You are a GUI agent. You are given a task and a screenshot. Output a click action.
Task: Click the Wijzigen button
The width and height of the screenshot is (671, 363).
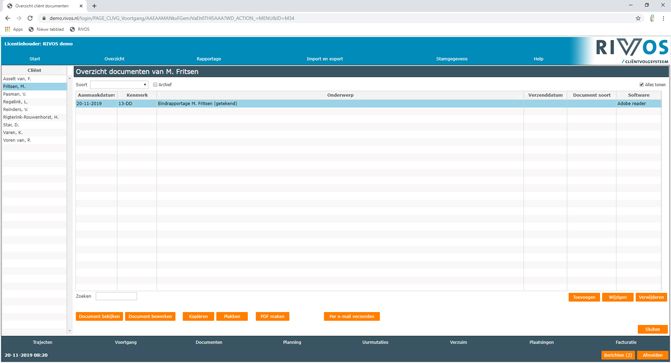[x=618, y=297]
